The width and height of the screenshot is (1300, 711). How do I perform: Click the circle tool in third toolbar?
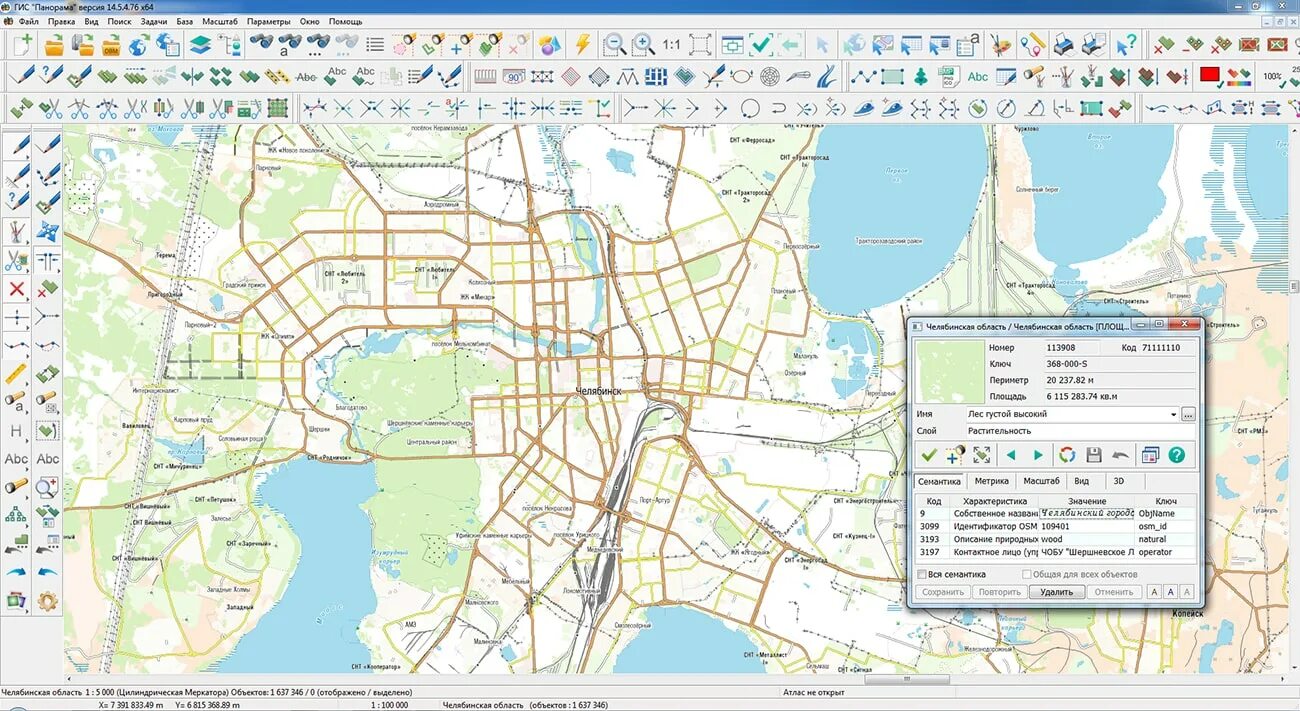(750, 108)
